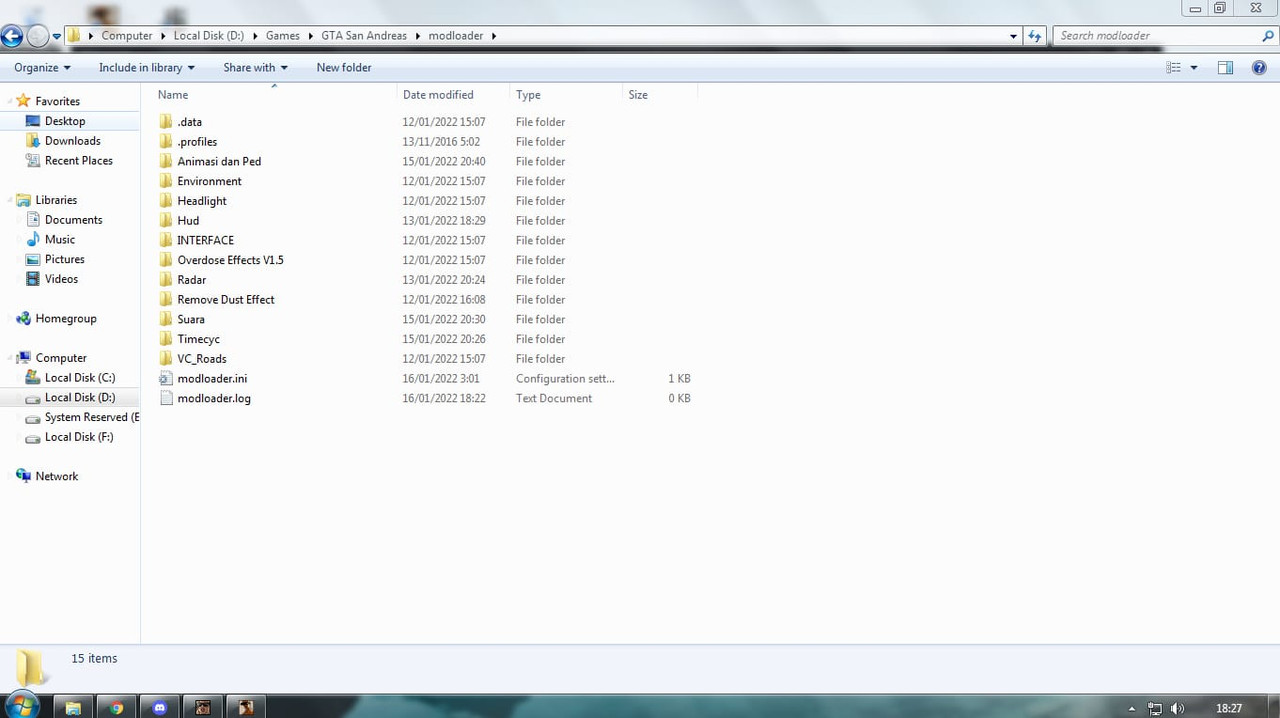Select the modloader.log file icon

point(166,398)
